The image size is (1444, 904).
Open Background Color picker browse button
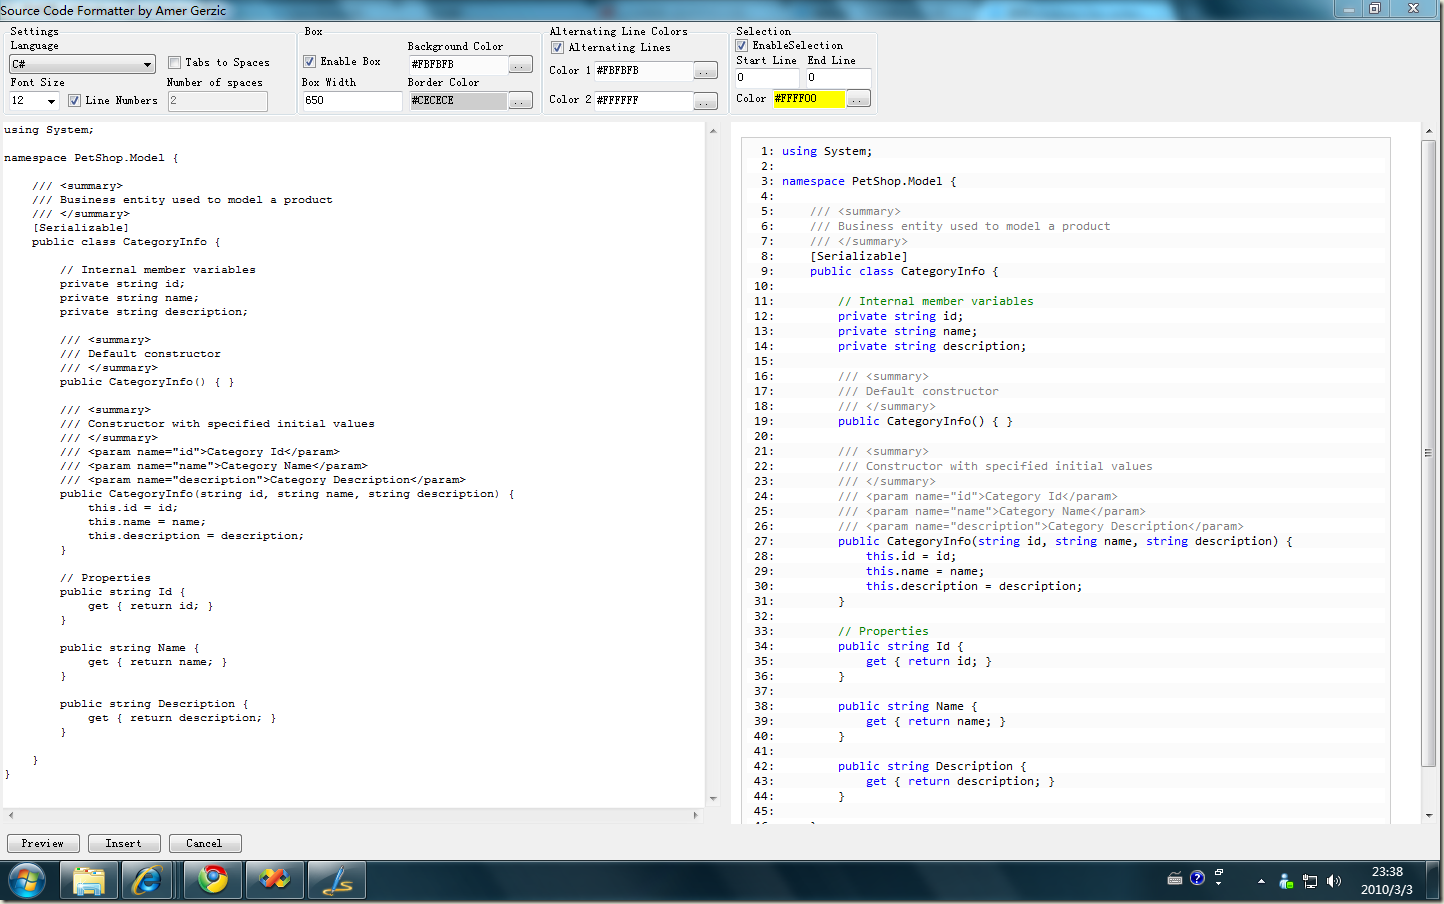coord(520,65)
